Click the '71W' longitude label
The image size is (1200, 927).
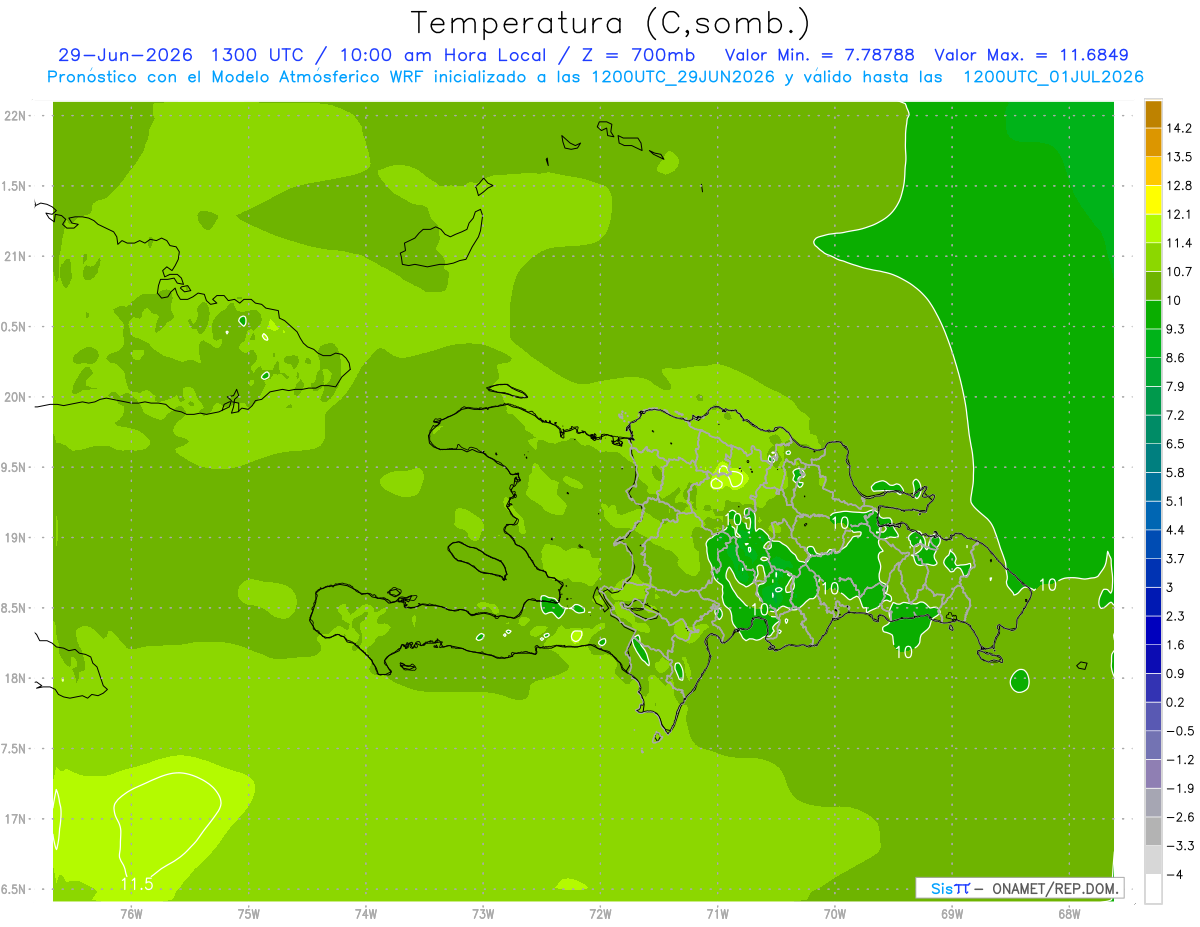pos(718,914)
